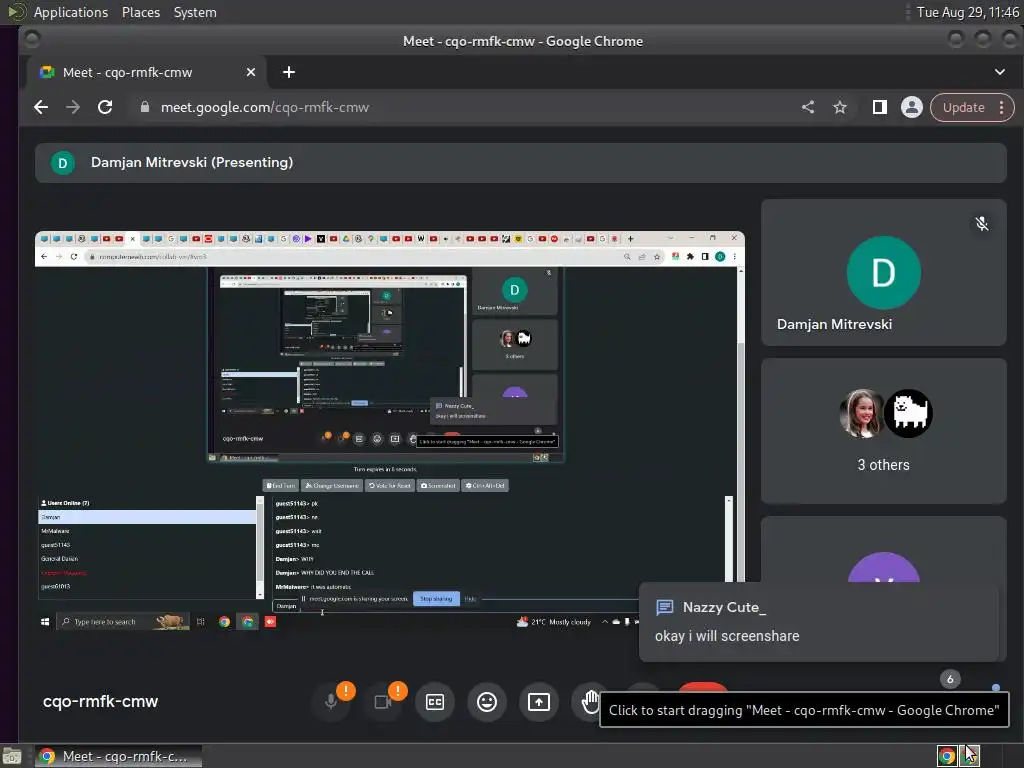Click the Present now screen-share icon

(x=539, y=702)
